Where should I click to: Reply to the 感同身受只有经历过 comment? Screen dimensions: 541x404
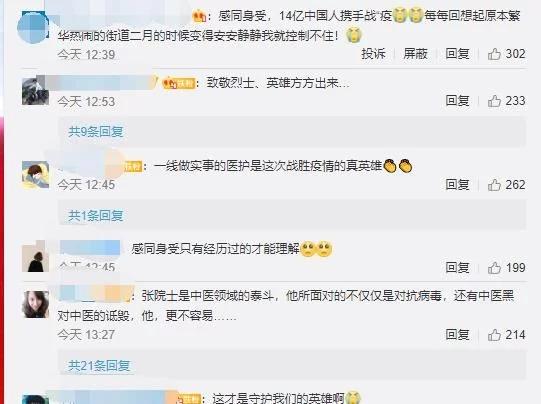458,267
